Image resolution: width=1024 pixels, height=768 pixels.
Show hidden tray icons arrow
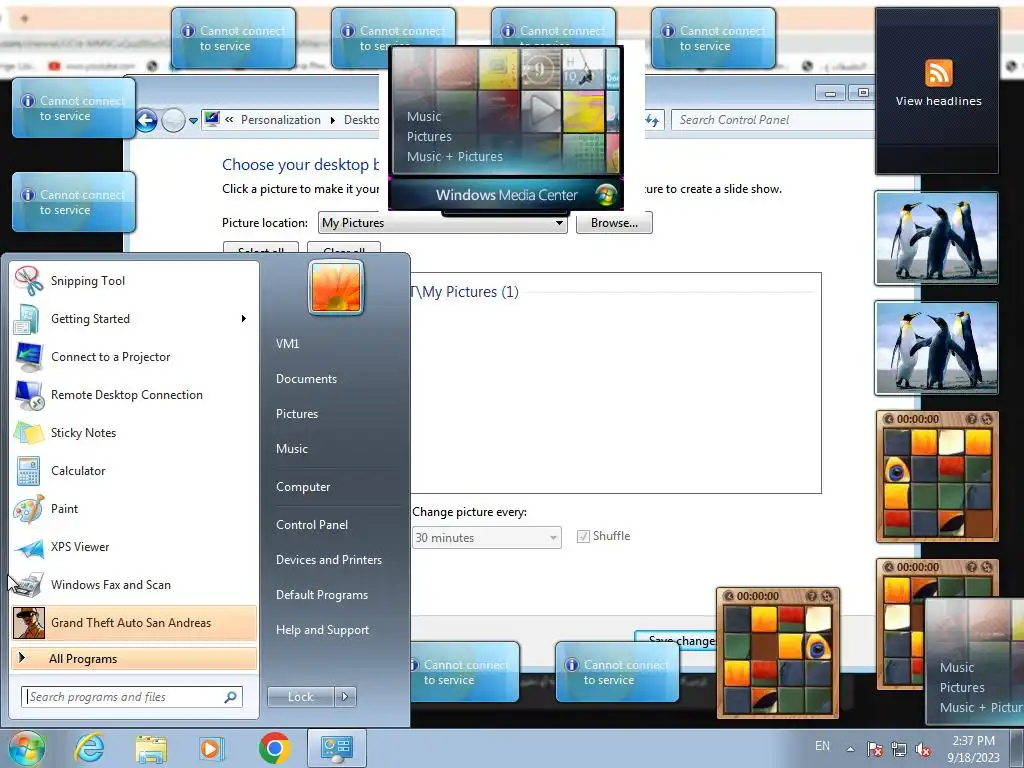click(x=850, y=749)
